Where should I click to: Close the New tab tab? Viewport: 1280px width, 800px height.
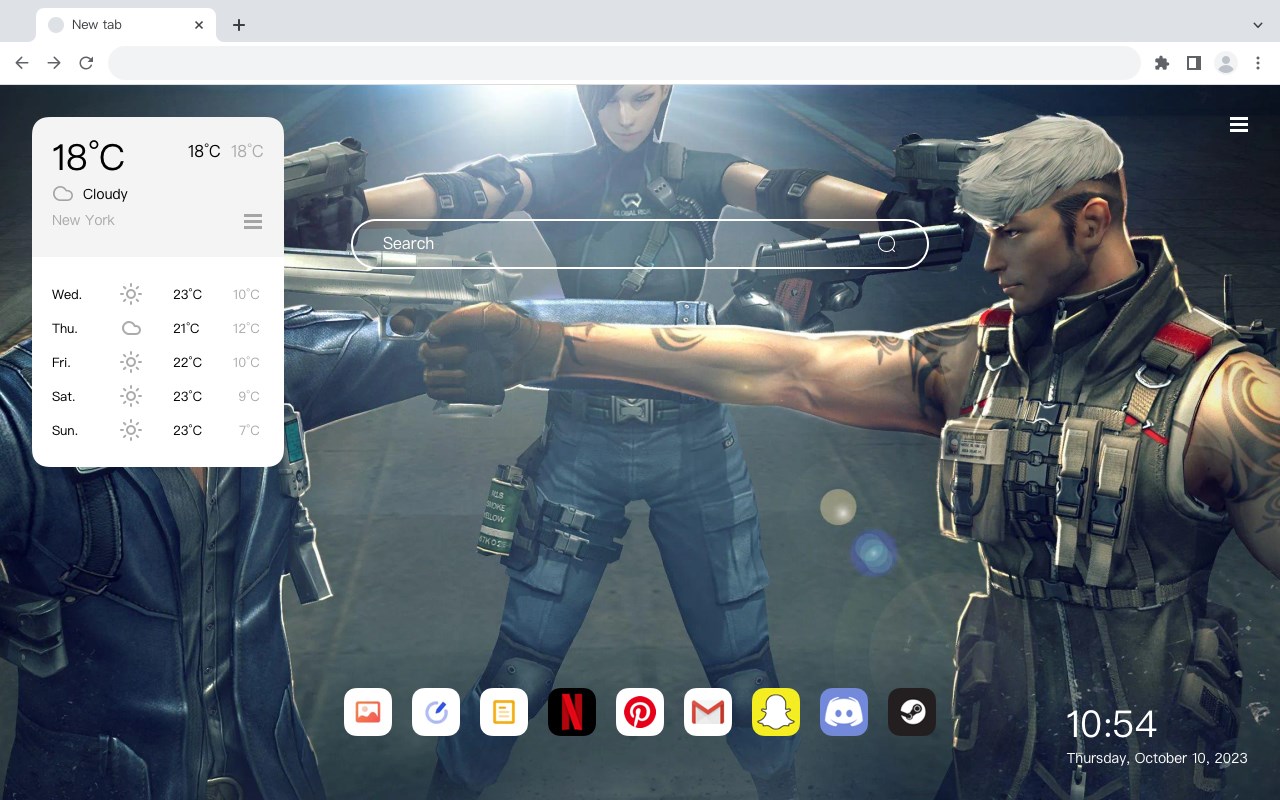(199, 25)
